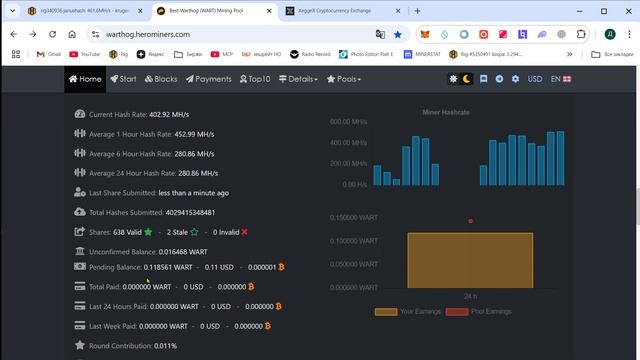
Task: Change the USD currency selector
Action: (535, 79)
